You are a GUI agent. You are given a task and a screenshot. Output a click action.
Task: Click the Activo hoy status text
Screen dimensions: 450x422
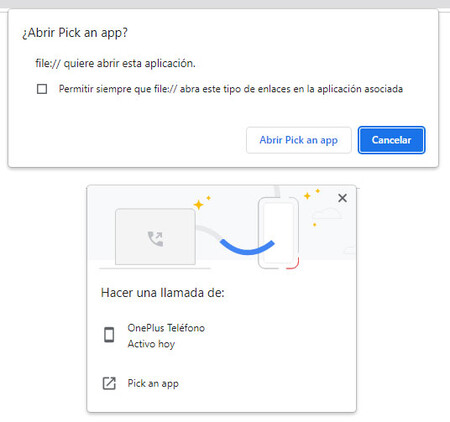pos(151,344)
